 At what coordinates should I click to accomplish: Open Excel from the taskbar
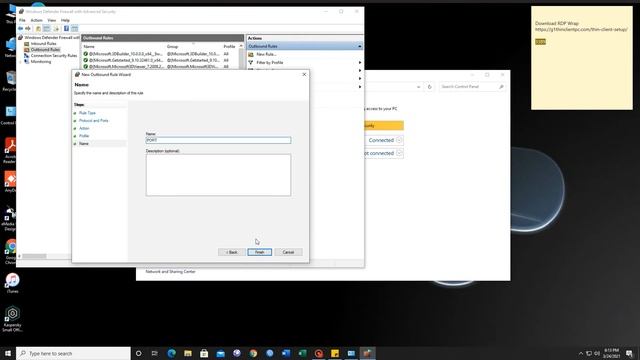[x=302, y=353]
